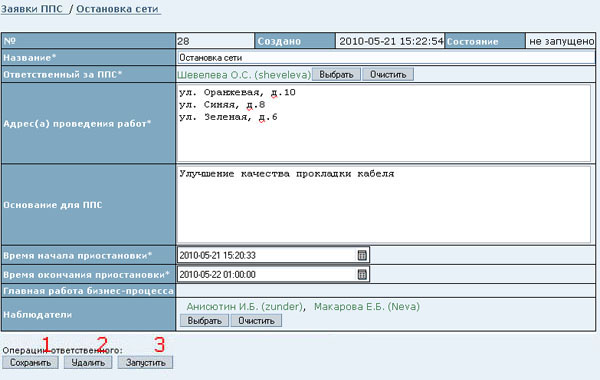The height and width of the screenshot is (380, 600).
Task: Click the request number 28 cell
Action: coord(215,41)
